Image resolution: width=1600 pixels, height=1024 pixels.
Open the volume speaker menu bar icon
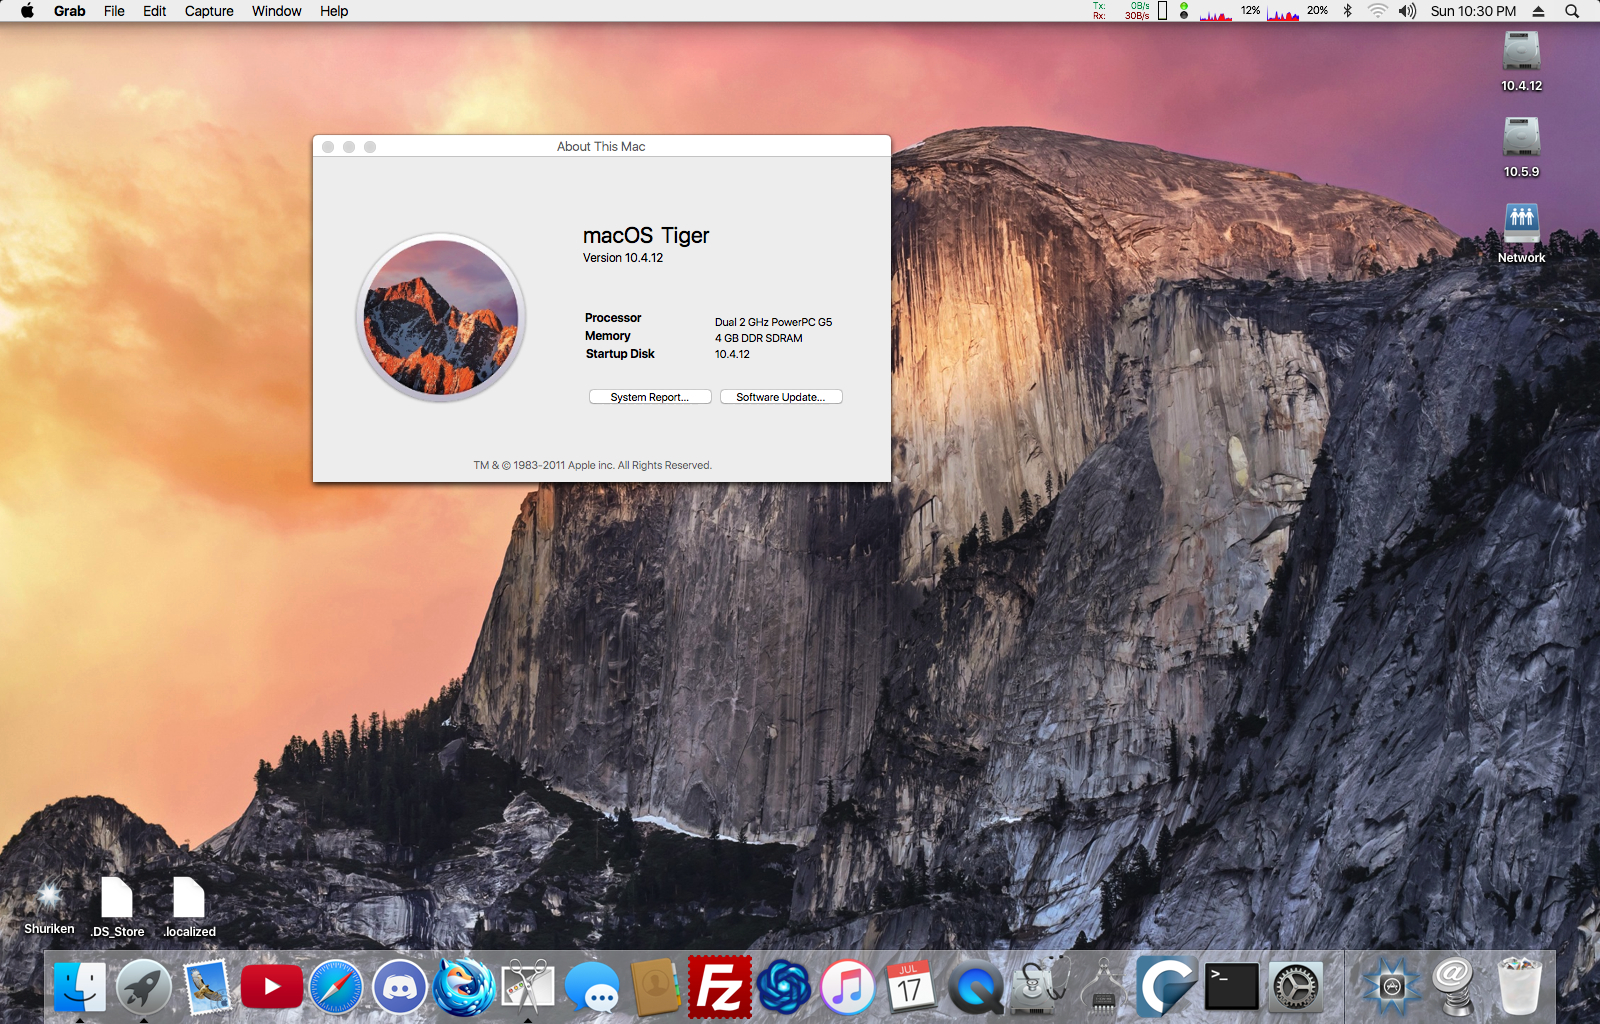pyautogui.click(x=1408, y=11)
